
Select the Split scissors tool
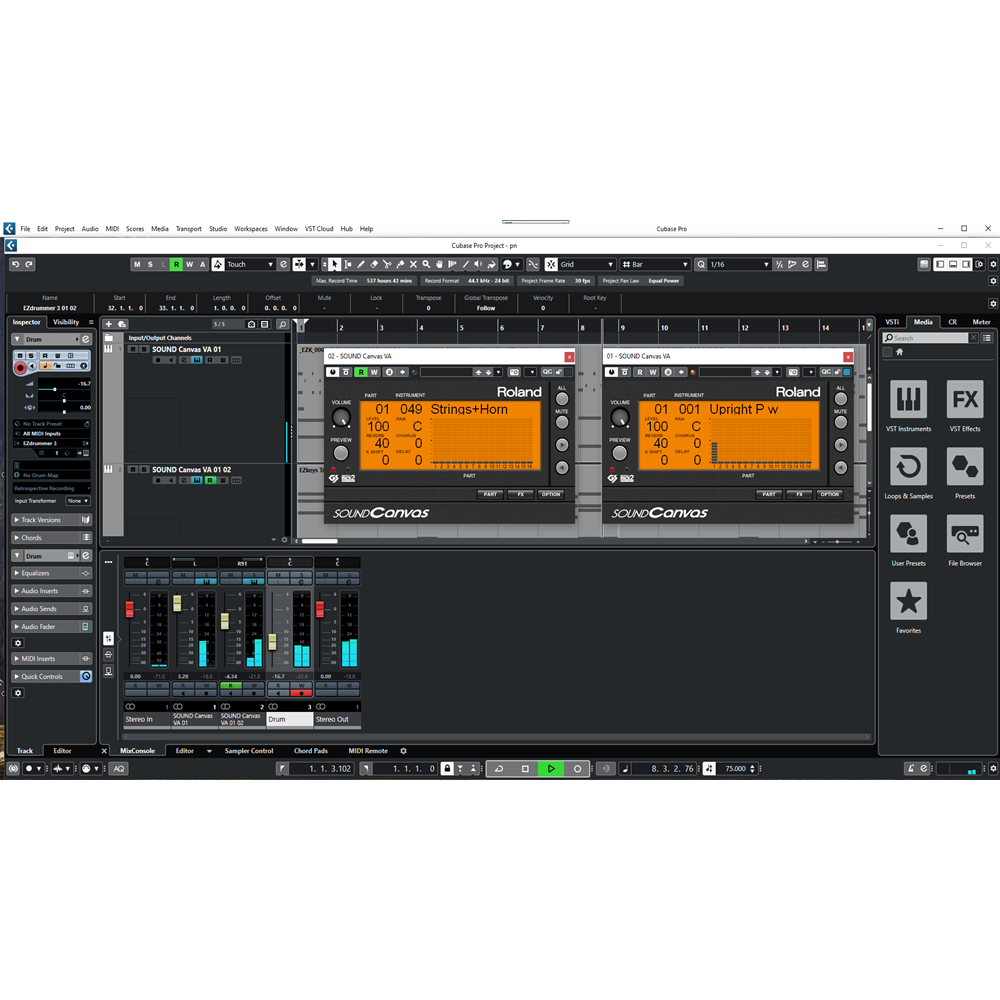click(x=387, y=264)
